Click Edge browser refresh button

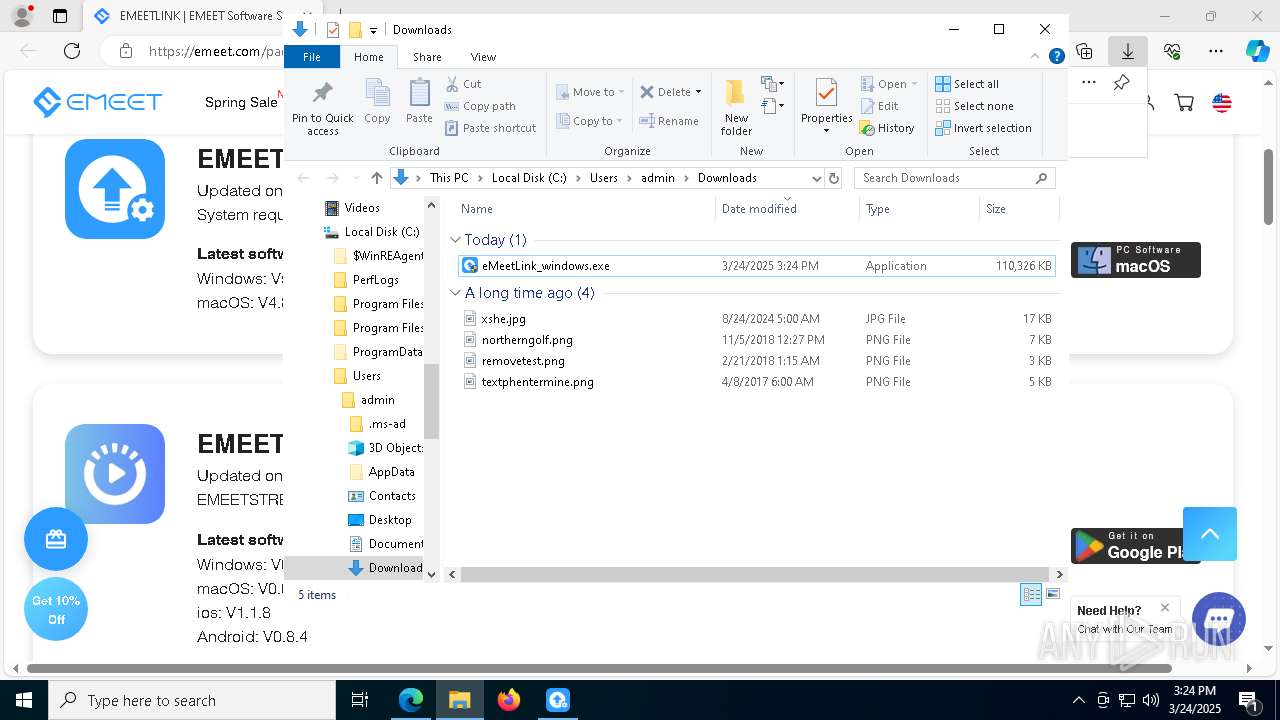[72, 51]
